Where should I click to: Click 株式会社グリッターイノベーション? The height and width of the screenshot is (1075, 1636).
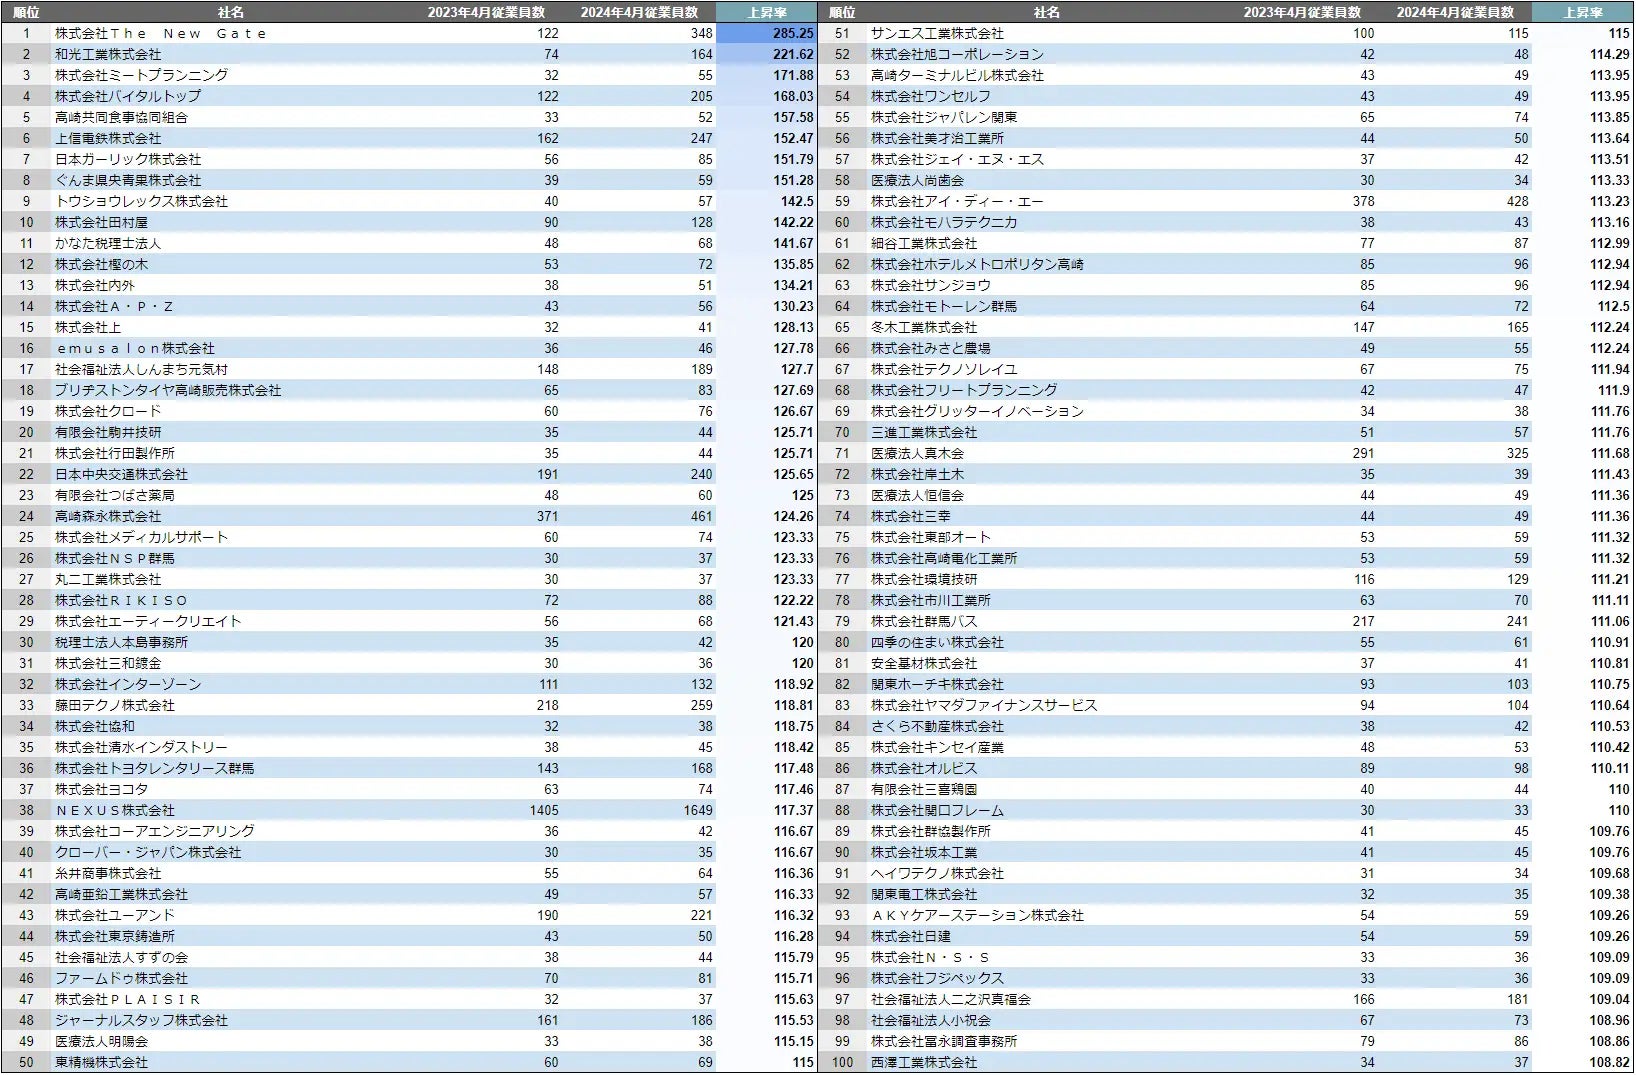[977, 411]
